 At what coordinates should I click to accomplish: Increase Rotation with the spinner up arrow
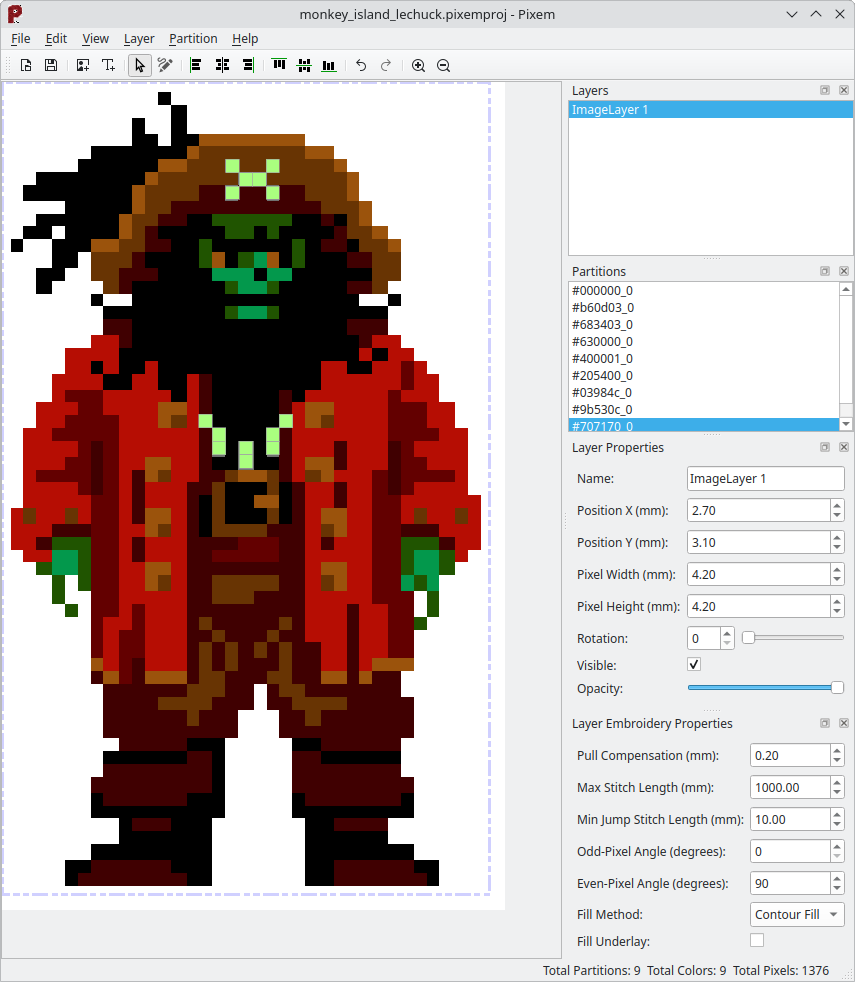727,633
